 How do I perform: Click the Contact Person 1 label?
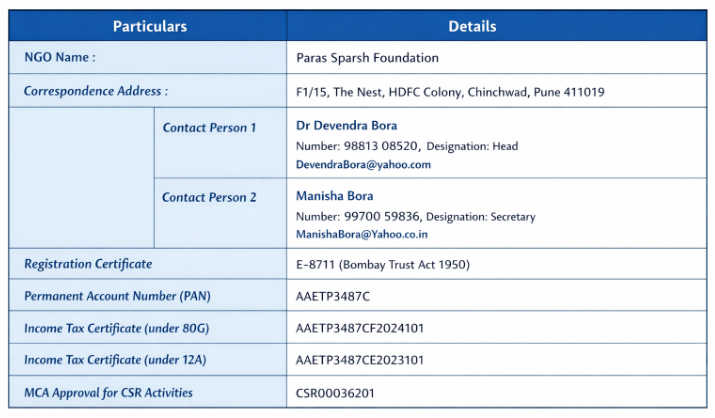coord(209,127)
